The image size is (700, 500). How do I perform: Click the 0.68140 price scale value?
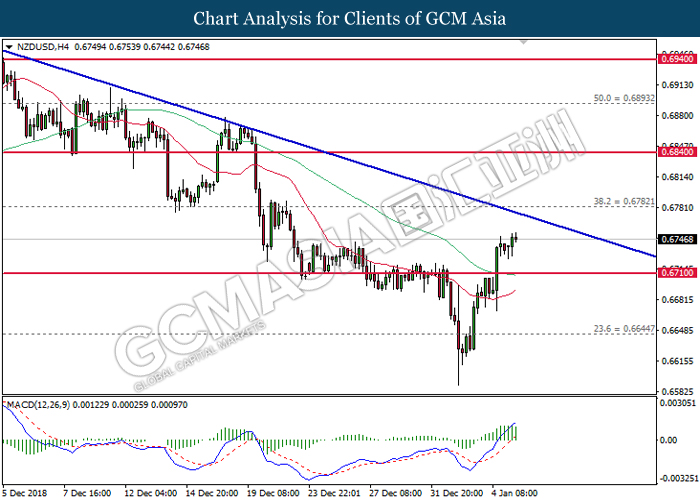coord(679,177)
